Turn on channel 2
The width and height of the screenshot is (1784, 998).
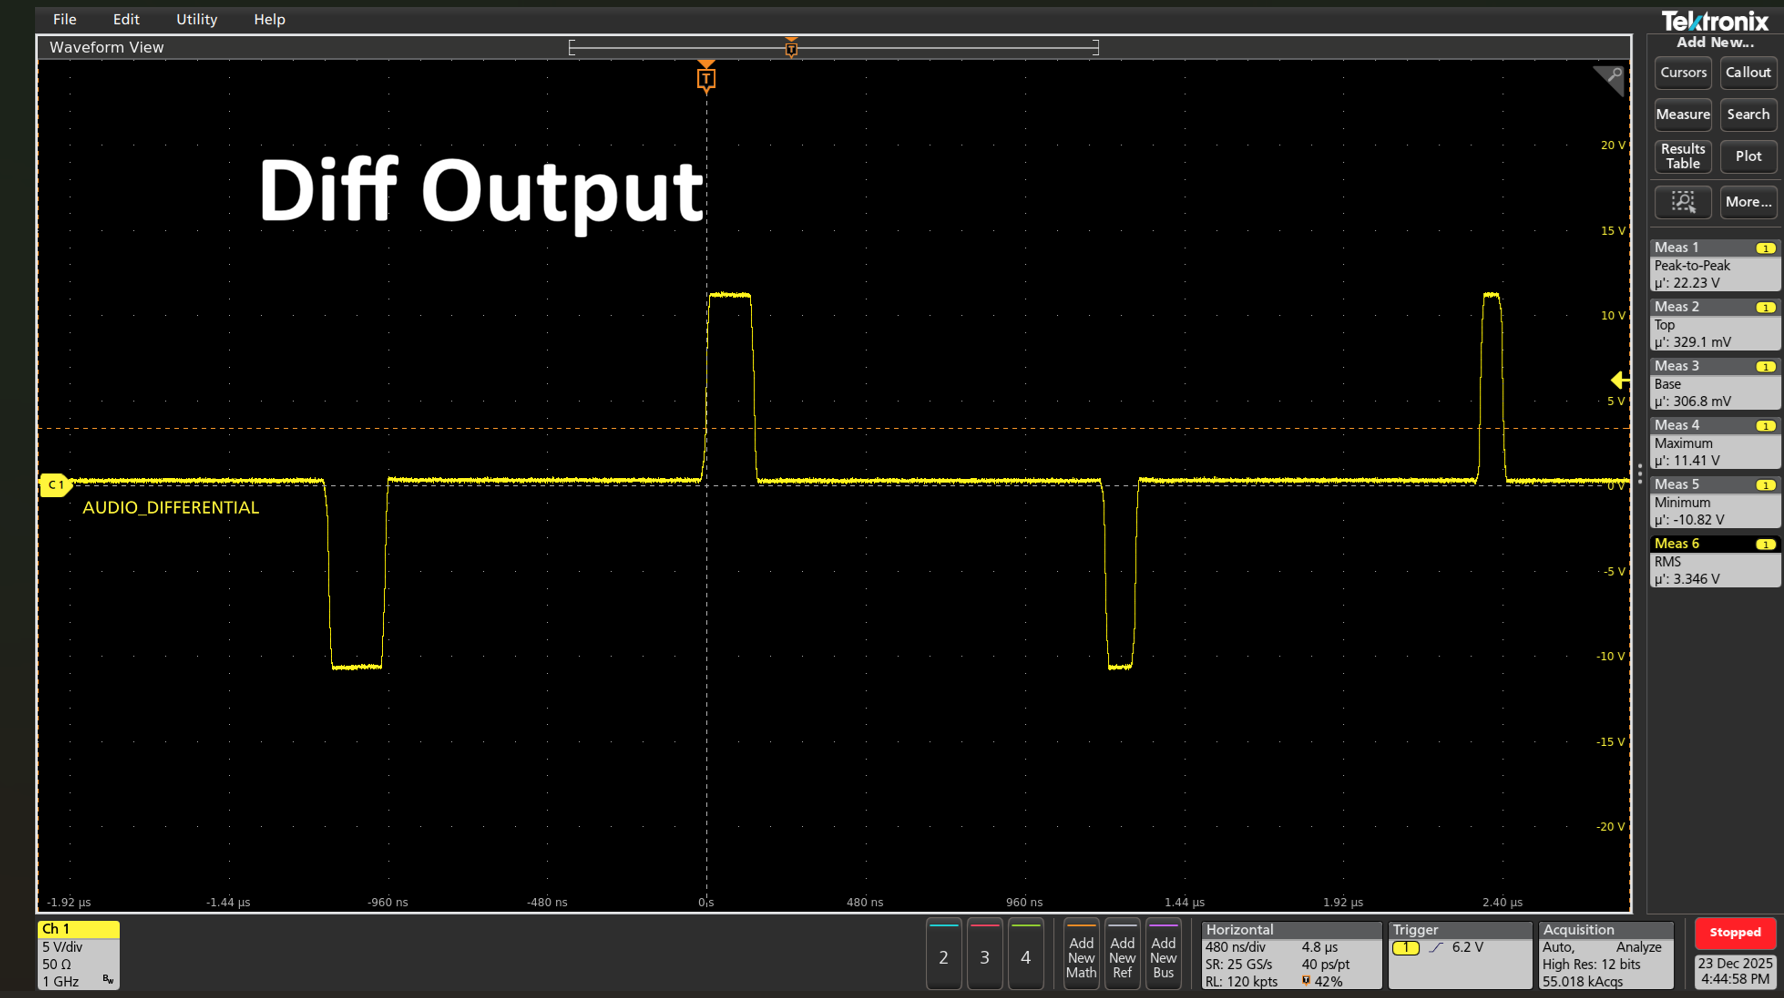pos(943,955)
